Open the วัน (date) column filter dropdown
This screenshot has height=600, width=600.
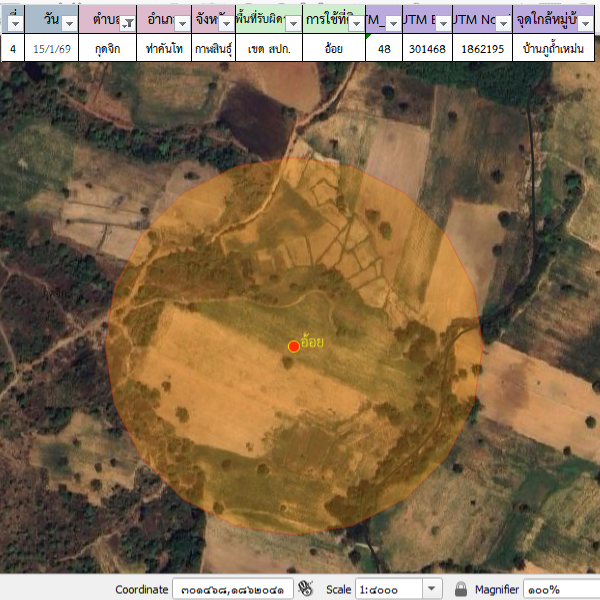[x=70, y=24]
